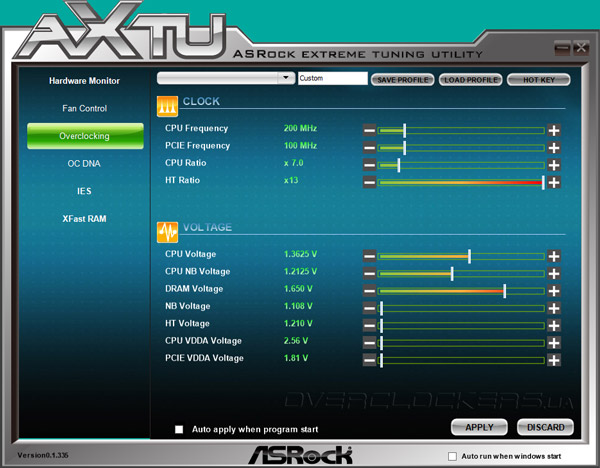Click the PCIE VDDA Voltage slider track
Image resolution: width=600 pixels, height=468 pixels.
click(461, 360)
